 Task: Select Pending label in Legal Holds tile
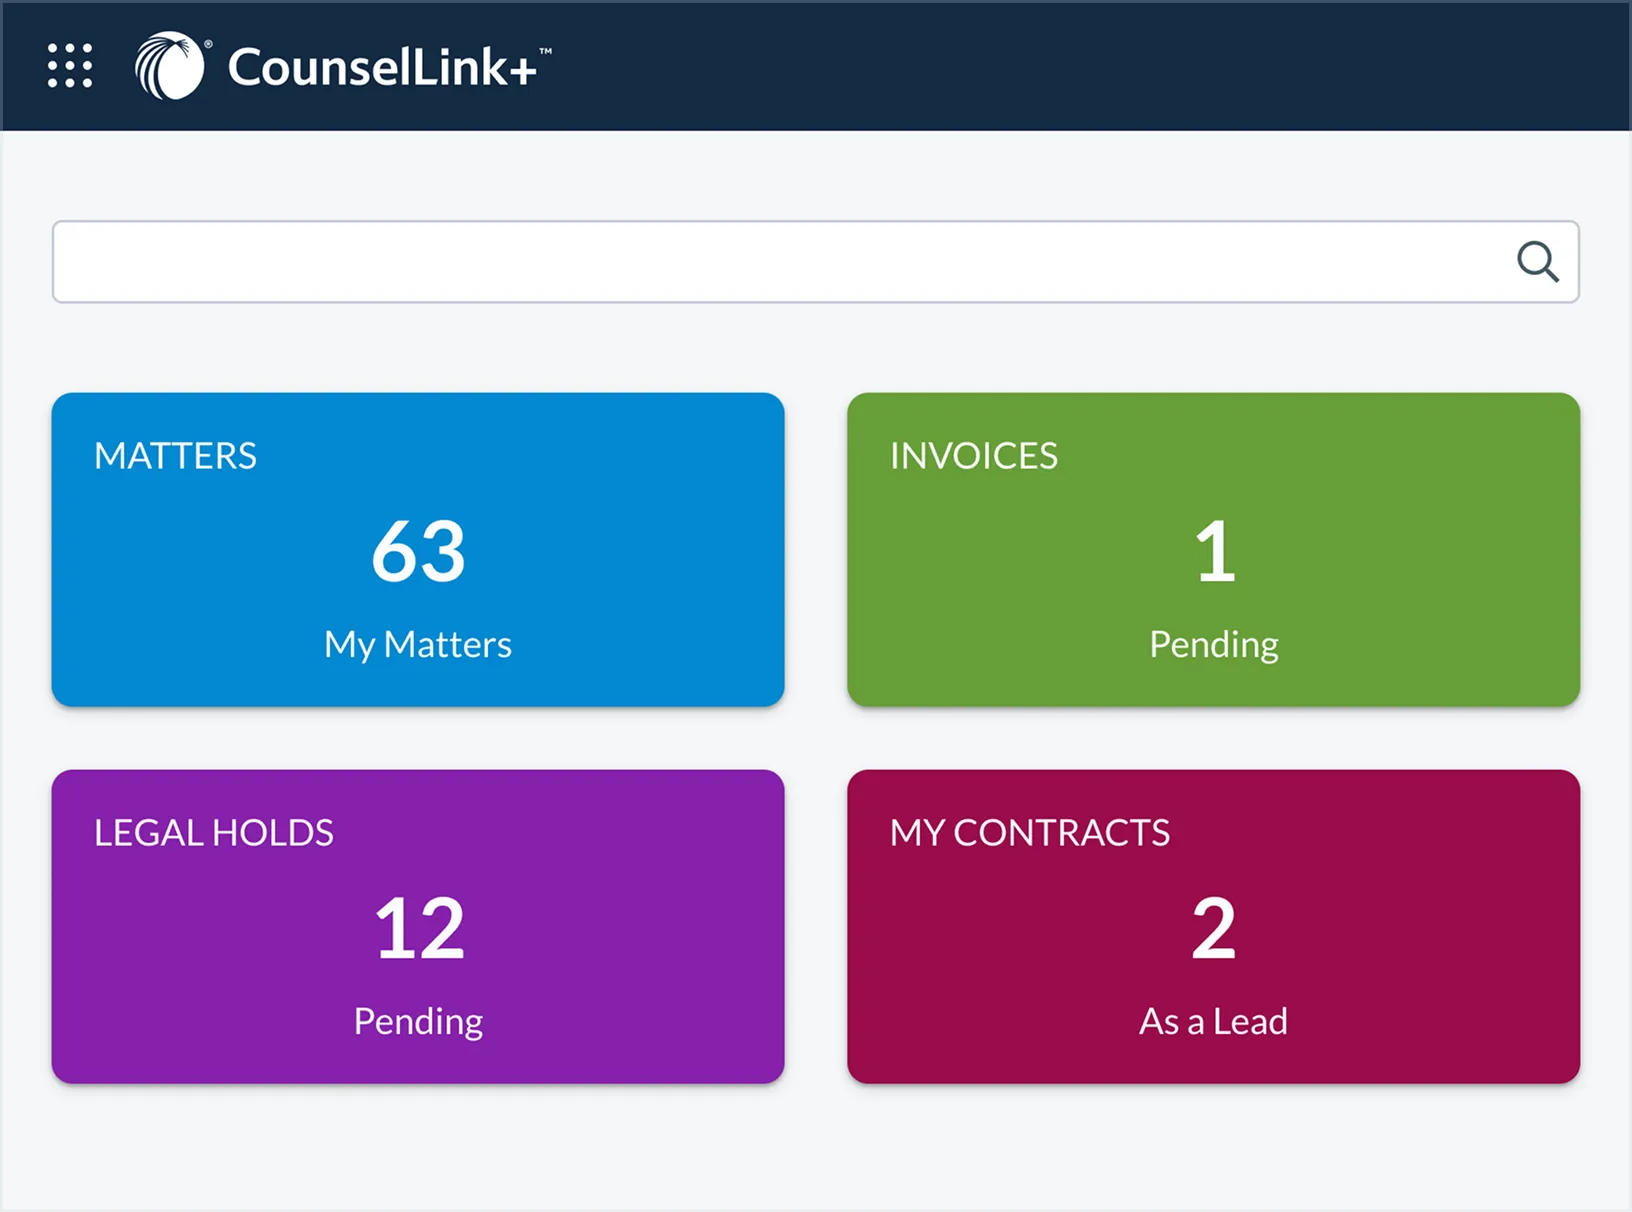418,1022
